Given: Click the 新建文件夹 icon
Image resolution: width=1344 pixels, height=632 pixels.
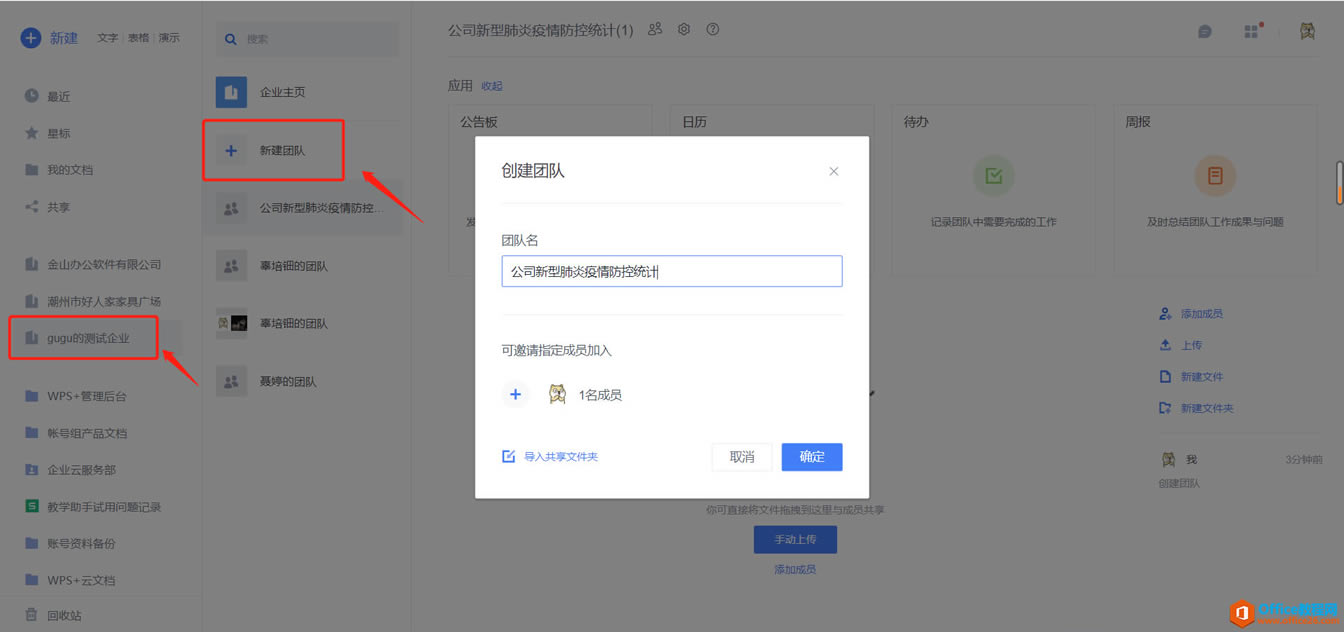Looking at the screenshot, I should (1165, 407).
